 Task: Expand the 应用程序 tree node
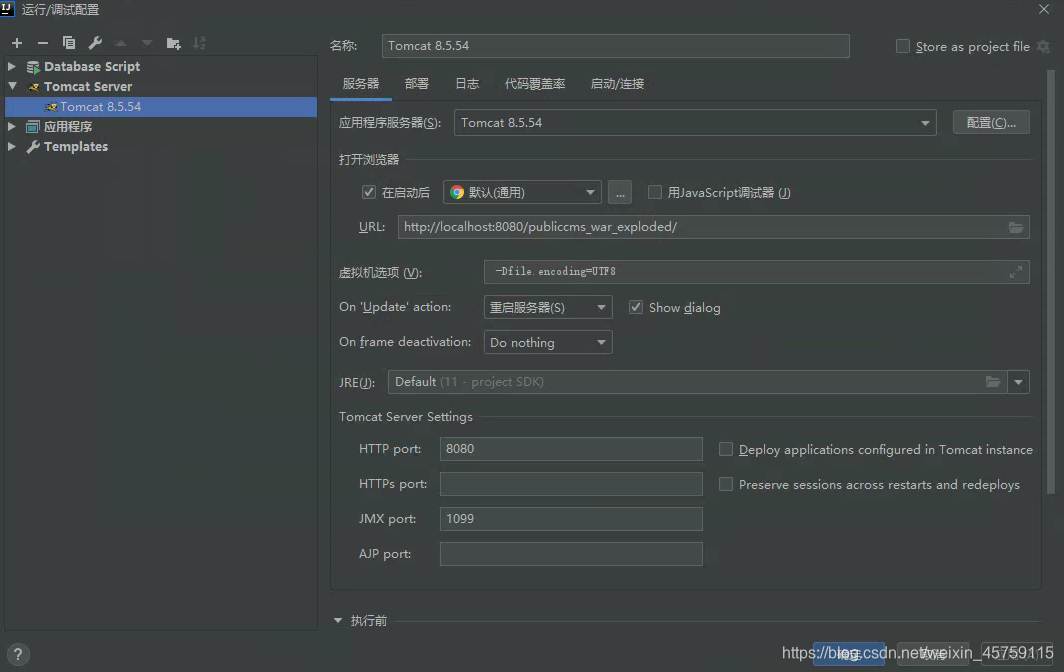coord(12,126)
